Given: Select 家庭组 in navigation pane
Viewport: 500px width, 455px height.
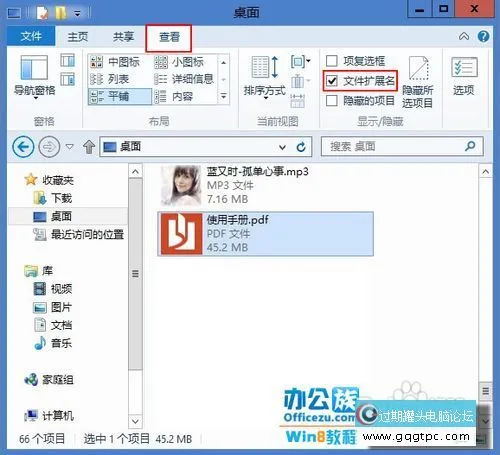Looking at the screenshot, I should click(x=49, y=380).
